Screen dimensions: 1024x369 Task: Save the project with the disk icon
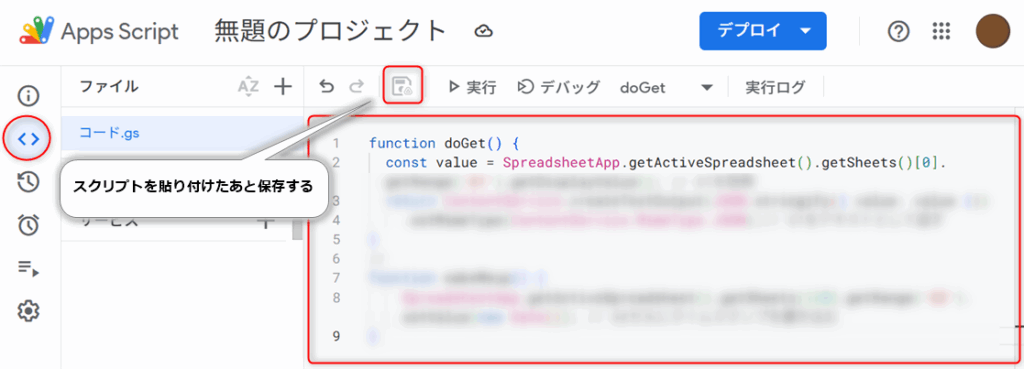[x=402, y=86]
